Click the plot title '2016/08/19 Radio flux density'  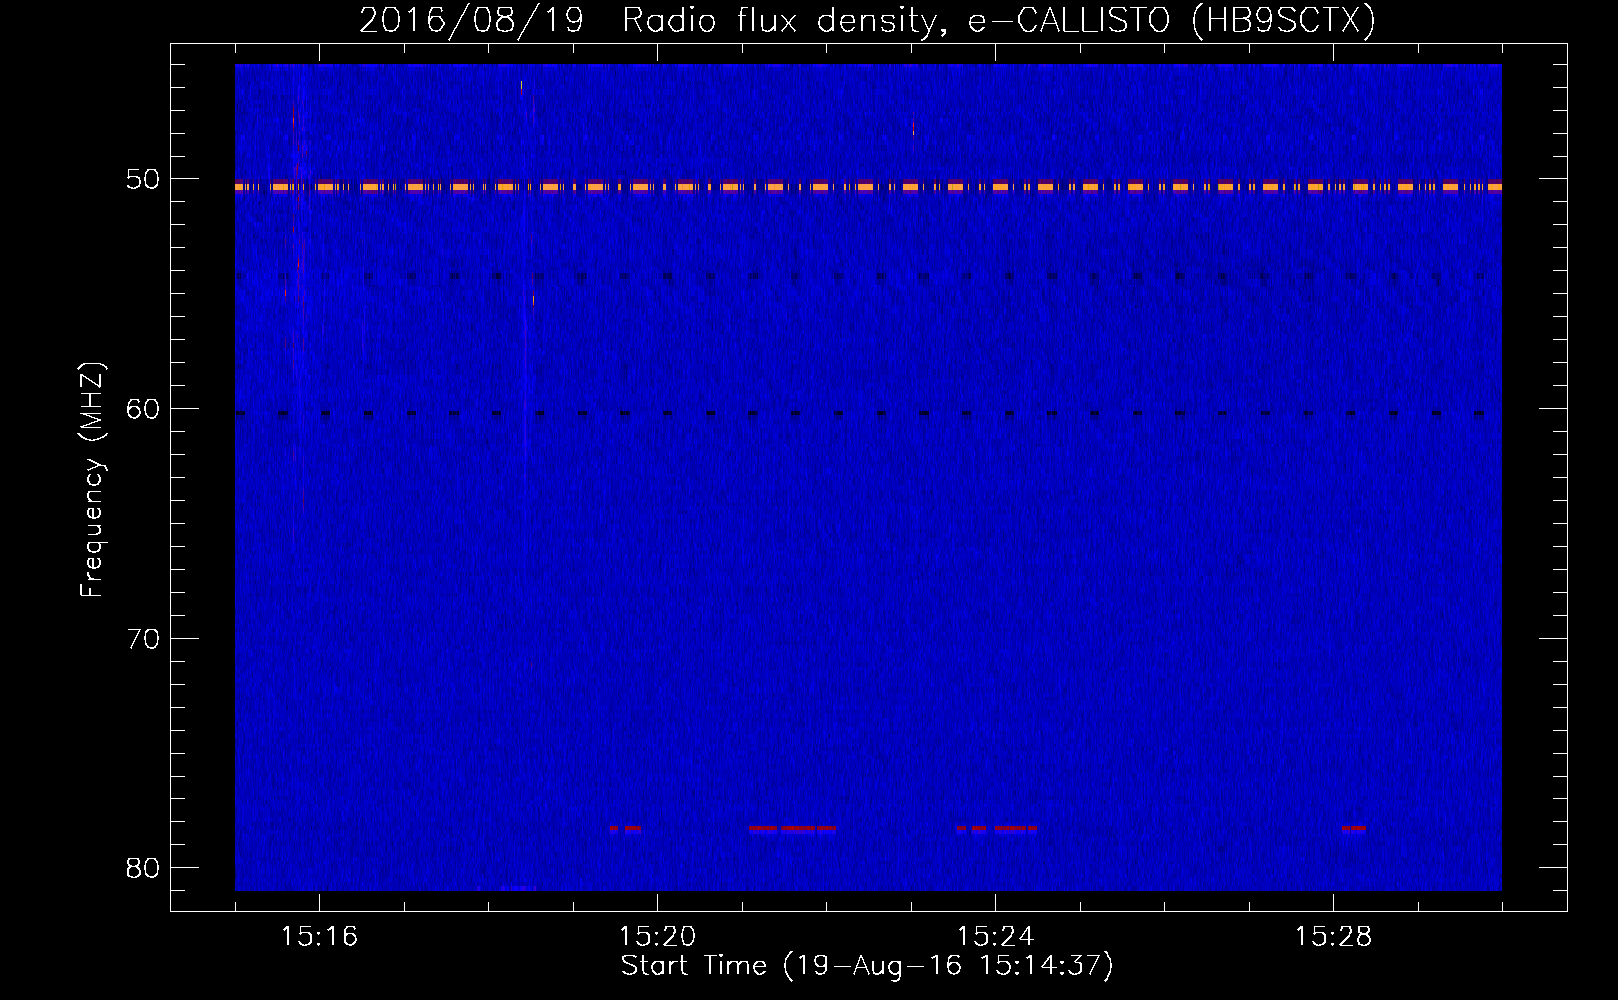click(866, 20)
